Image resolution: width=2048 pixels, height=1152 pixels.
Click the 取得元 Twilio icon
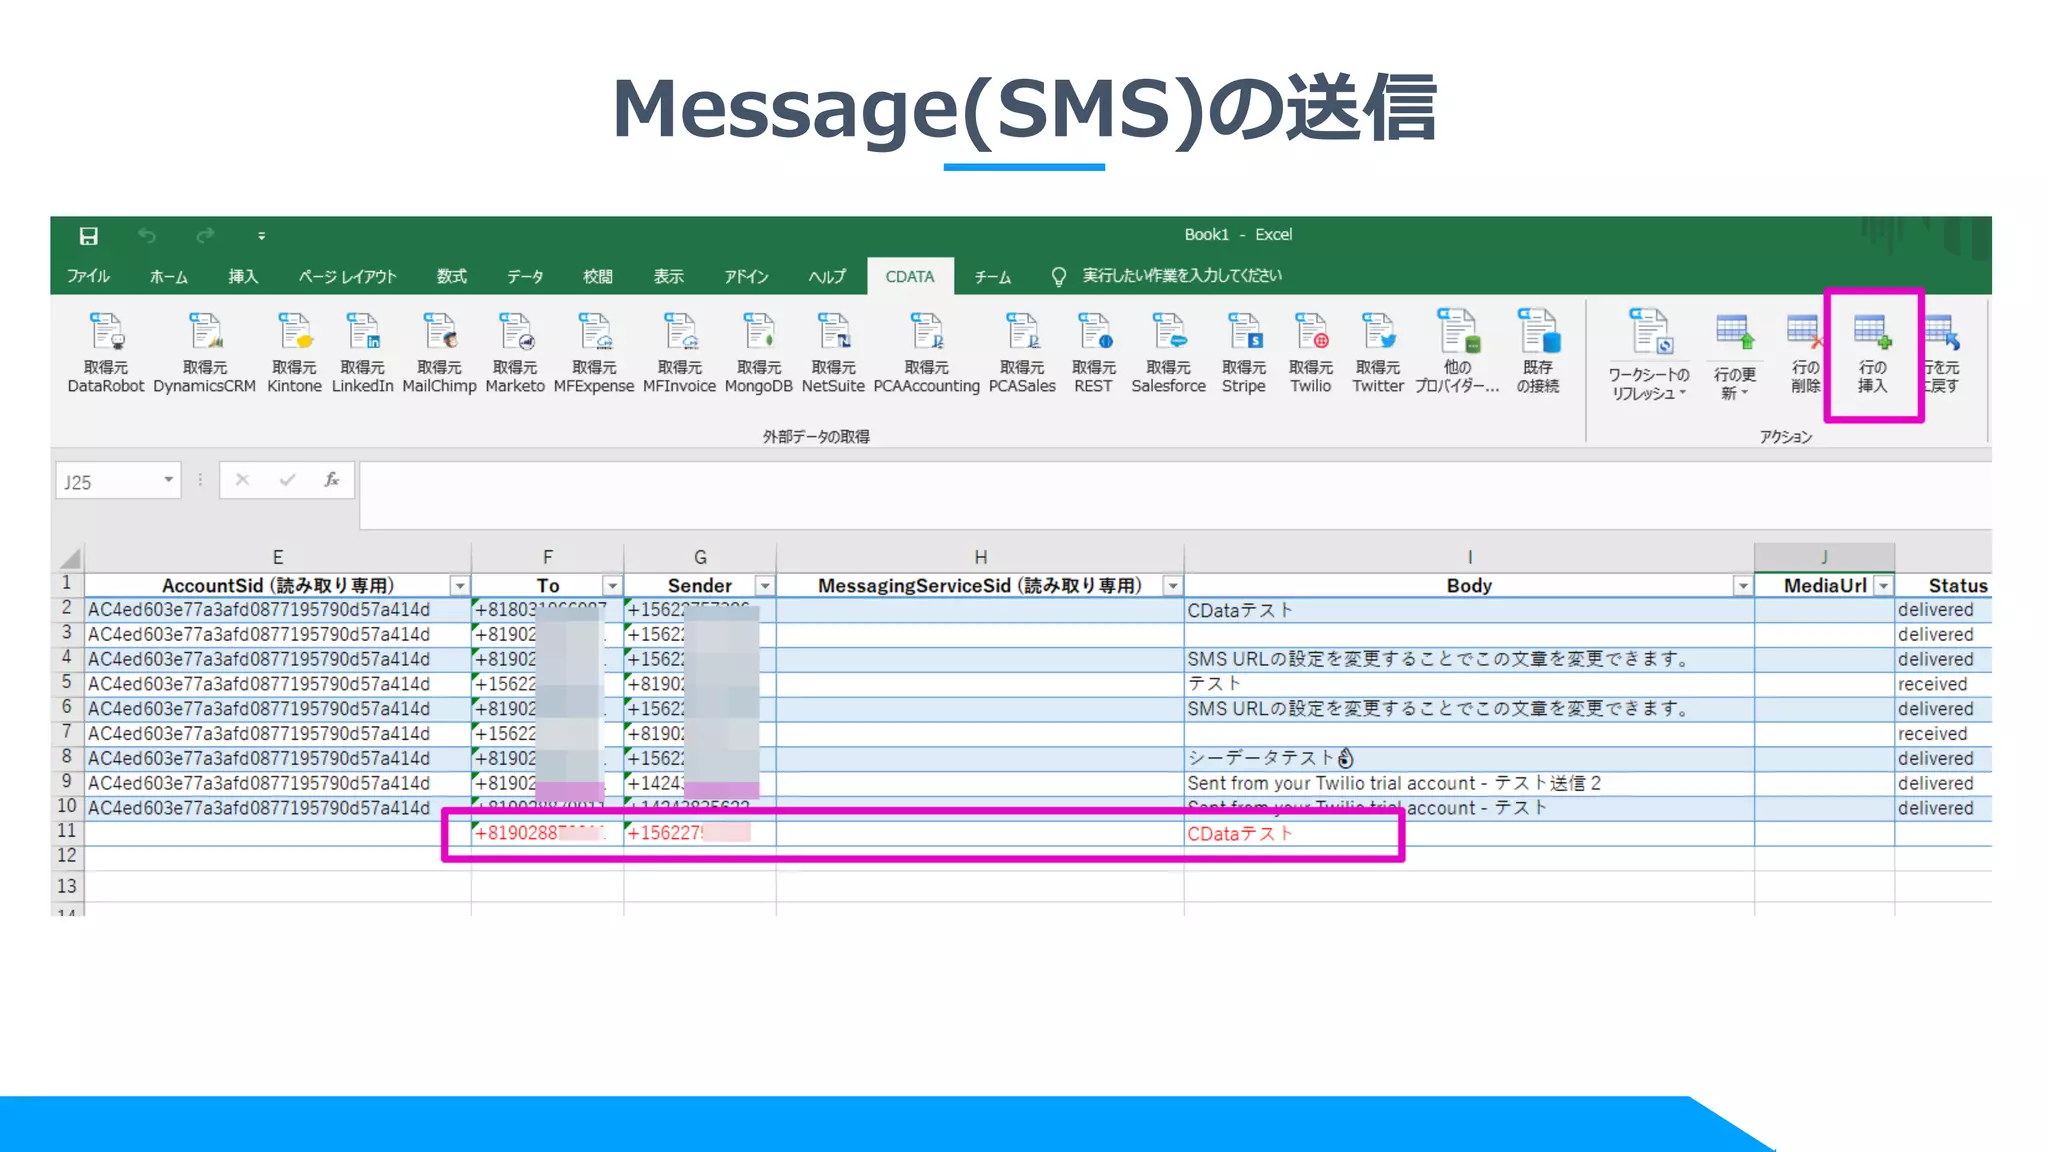coord(1311,352)
